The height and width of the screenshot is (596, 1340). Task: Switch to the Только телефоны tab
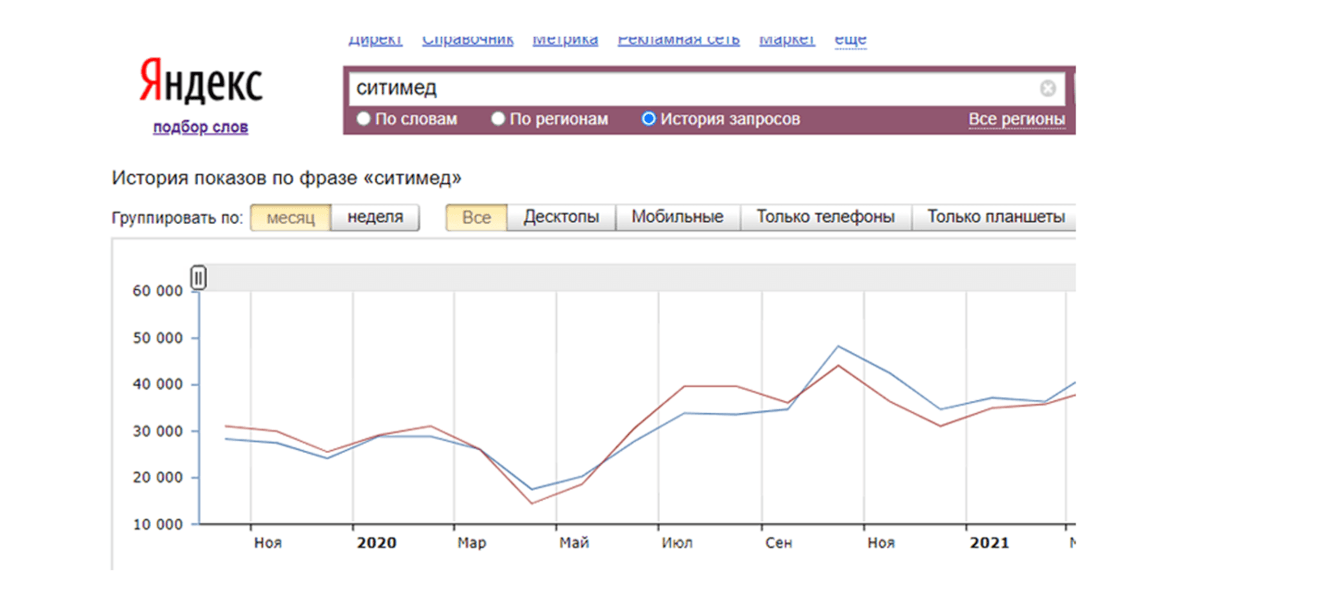point(825,217)
